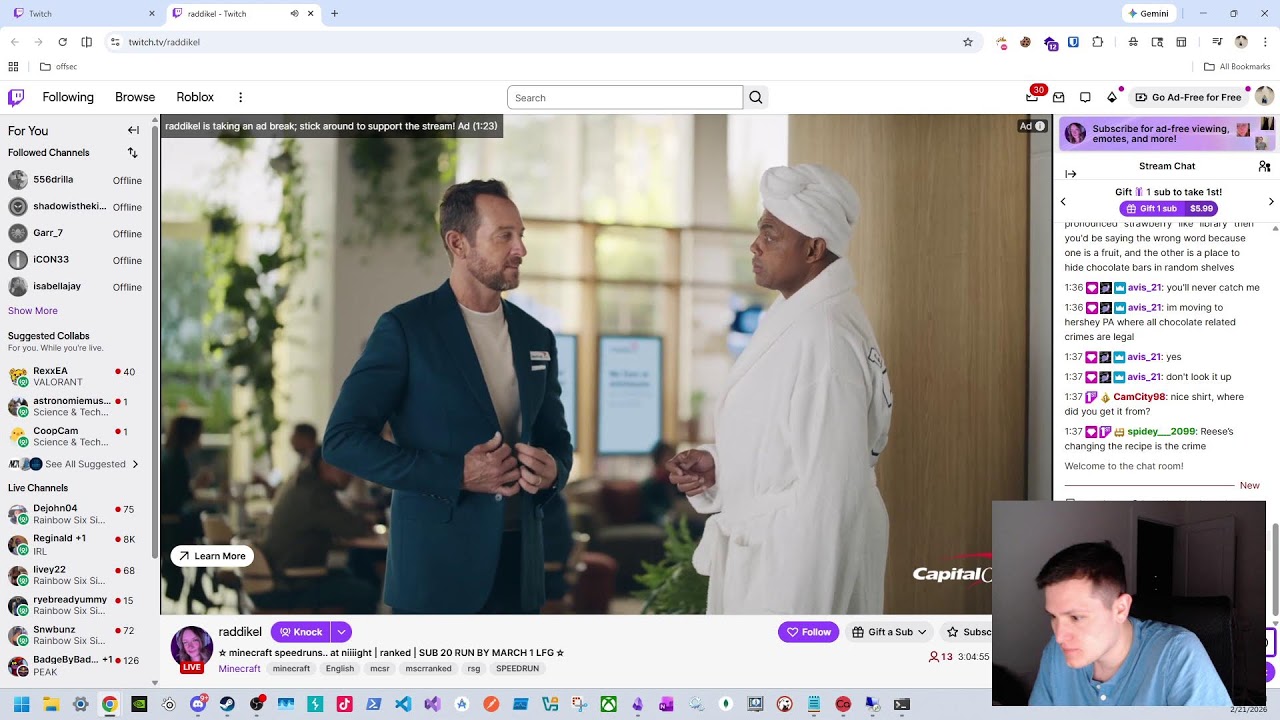Mute the raddikel tab audio icon
The image size is (1280, 720).
pyautogui.click(x=294, y=14)
